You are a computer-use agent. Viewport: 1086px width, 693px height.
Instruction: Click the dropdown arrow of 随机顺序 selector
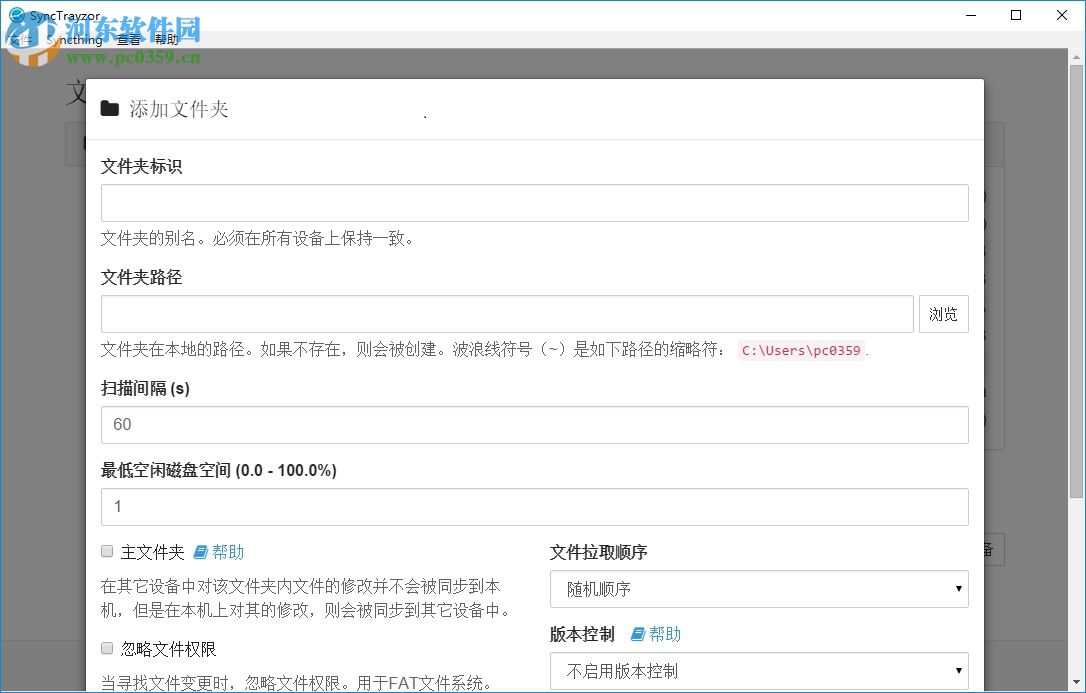[x=959, y=589]
